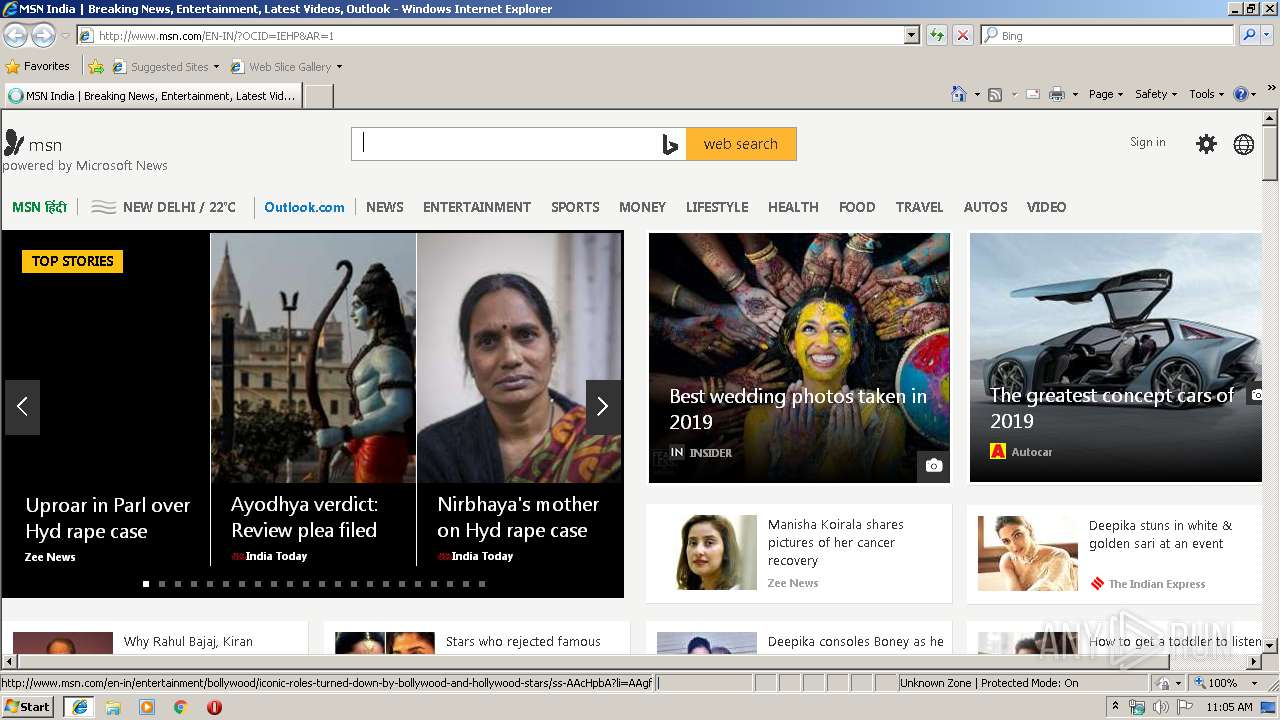
Task: Click in the MSN search text field
Action: click(x=505, y=144)
